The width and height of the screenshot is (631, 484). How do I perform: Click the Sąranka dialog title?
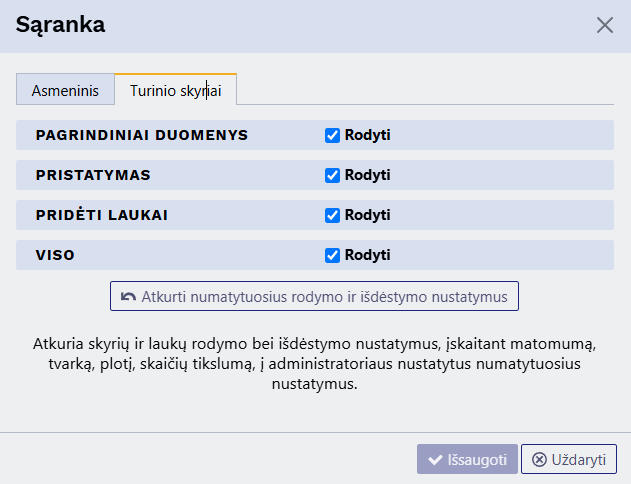60,25
